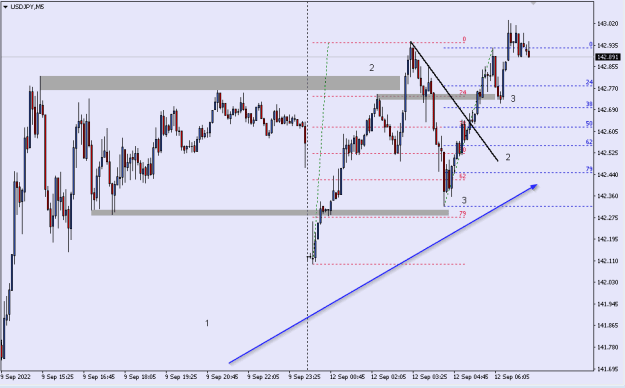Click the 142.360 price scale value
The image size is (625, 388).
pos(607,196)
